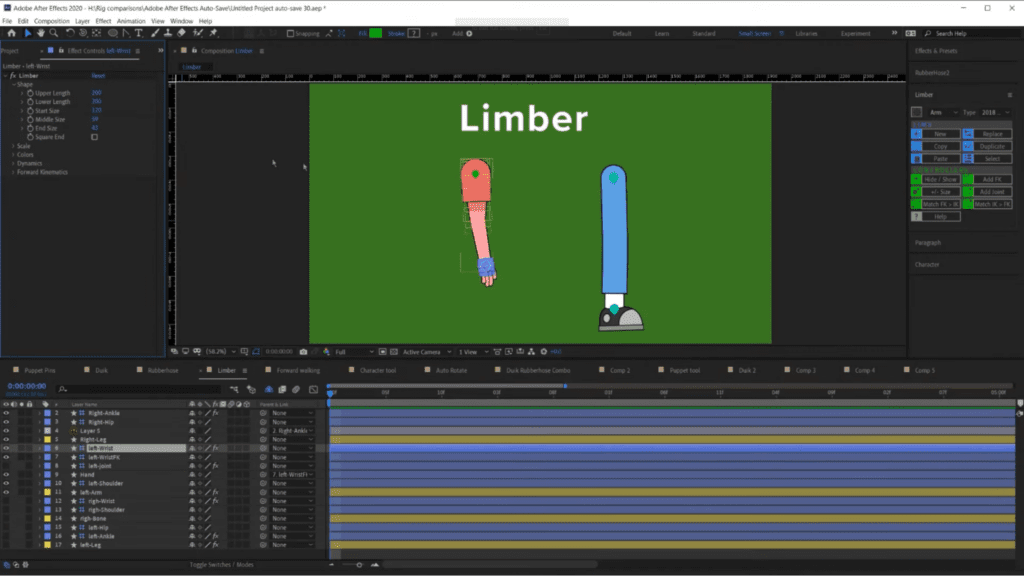The height and width of the screenshot is (576, 1024).
Task: Select the Type tool
Action: click(139, 33)
